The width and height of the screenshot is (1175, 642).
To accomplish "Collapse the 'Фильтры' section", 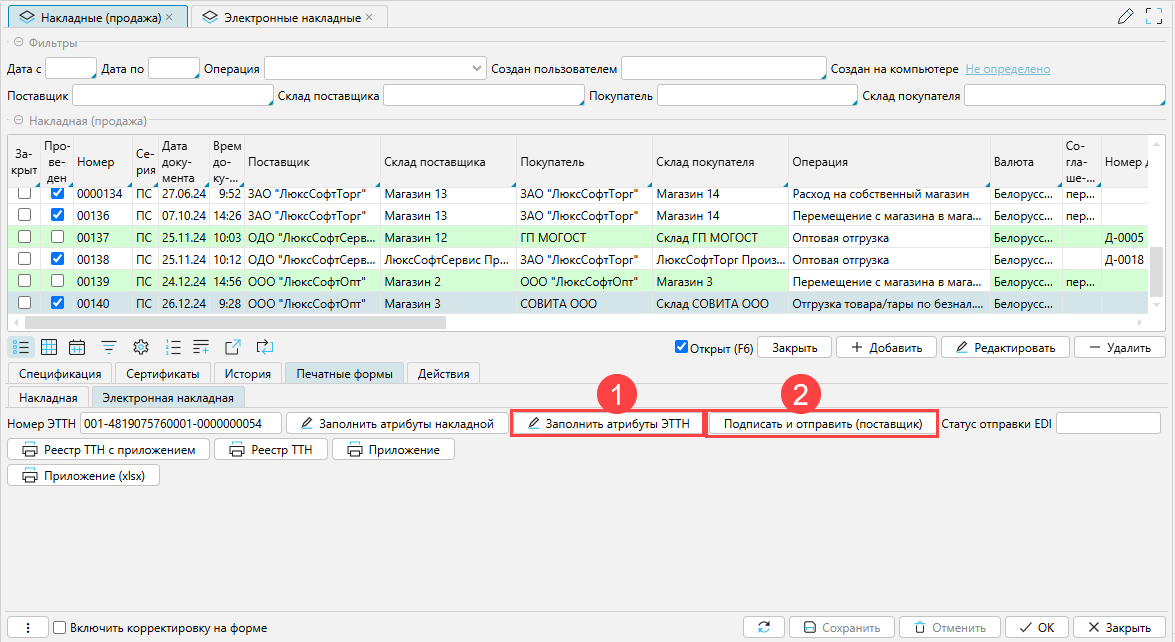I will tap(18, 43).
